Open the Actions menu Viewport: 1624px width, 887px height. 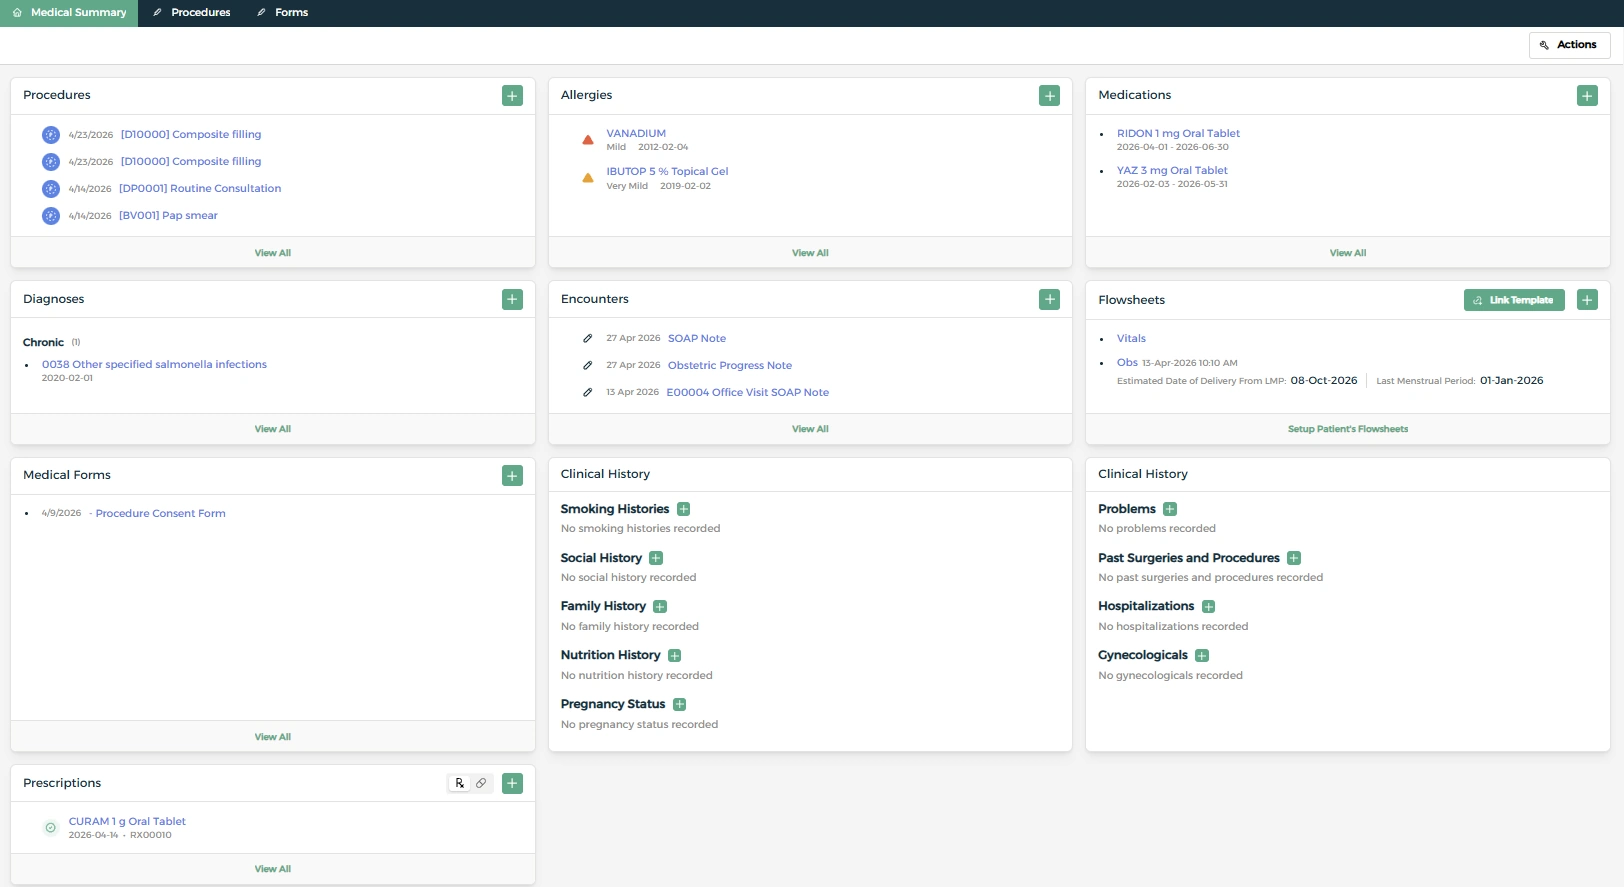click(x=1569, y=45)
